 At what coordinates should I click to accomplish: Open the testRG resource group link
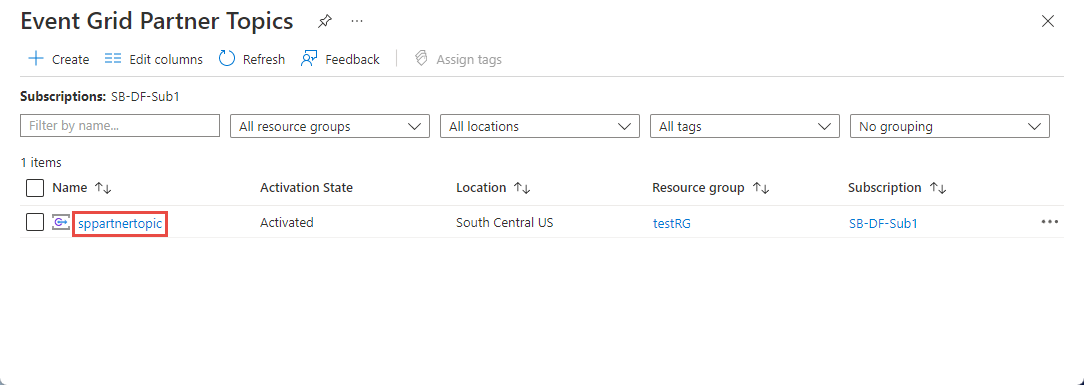pyautogui.click(x=672, y=223)
